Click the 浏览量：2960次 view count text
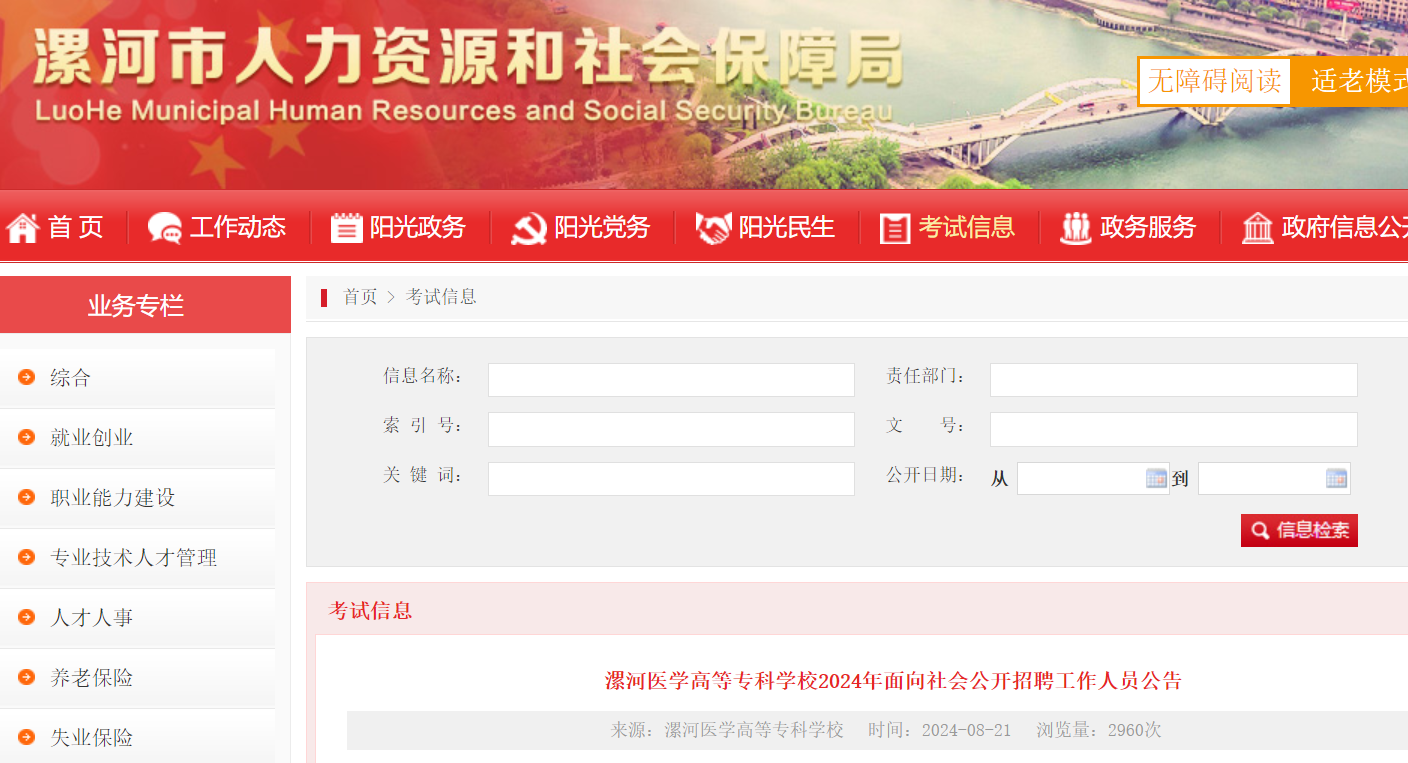The image size is (1408, 763). pos(1099,730)
